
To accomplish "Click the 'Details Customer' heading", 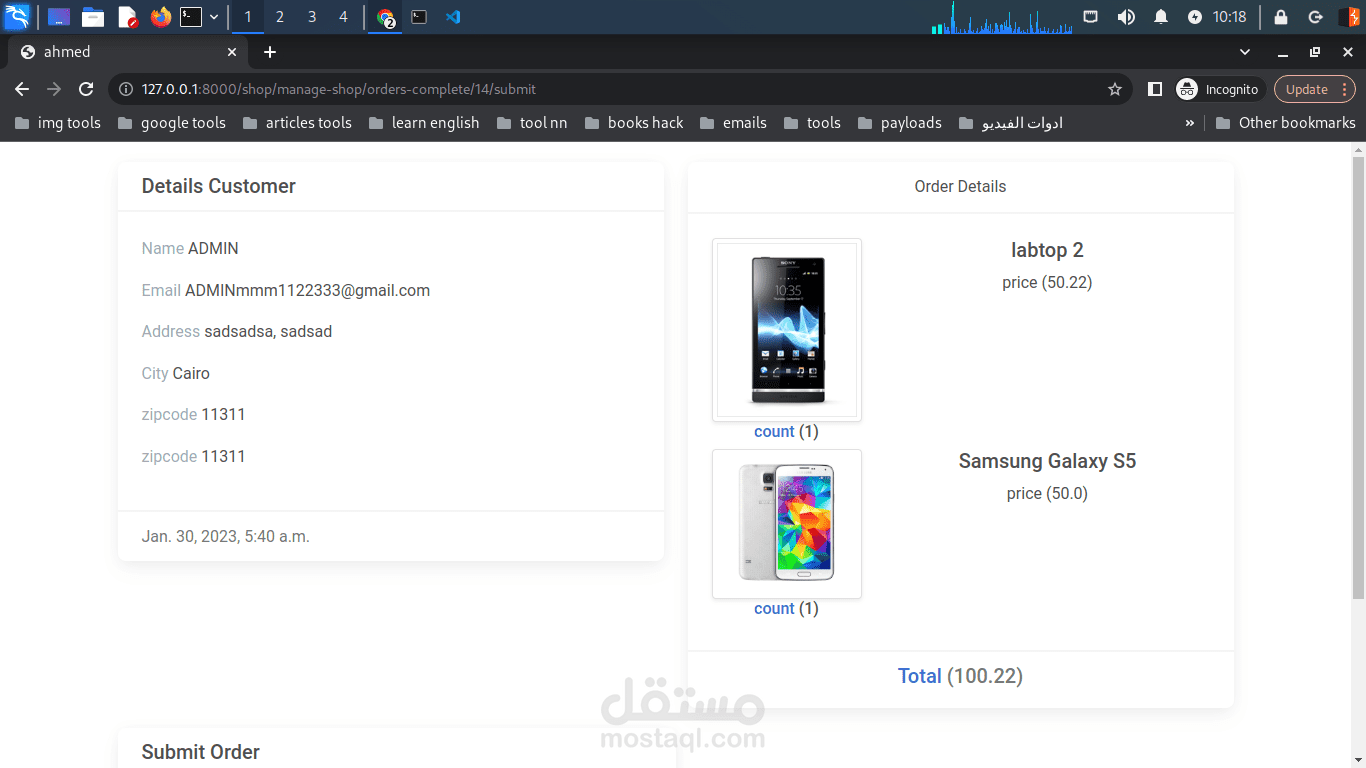I will 219,186.
